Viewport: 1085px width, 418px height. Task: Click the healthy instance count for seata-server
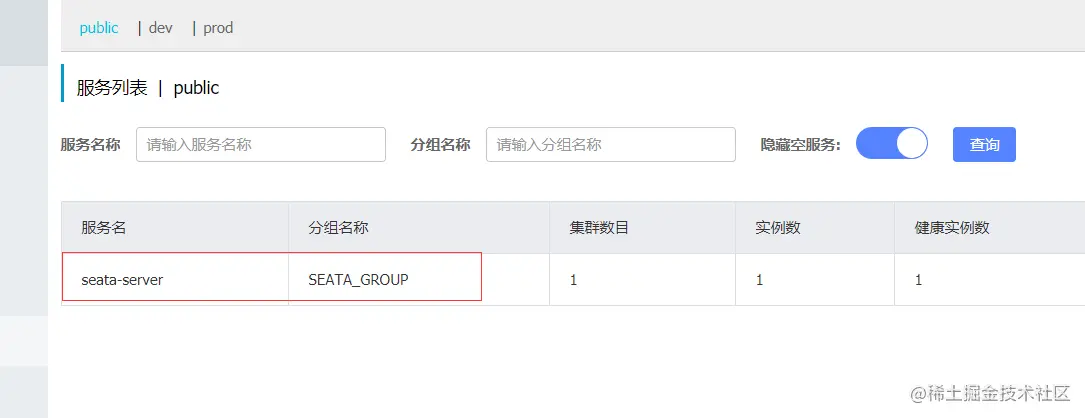click(x=919, y=280)
